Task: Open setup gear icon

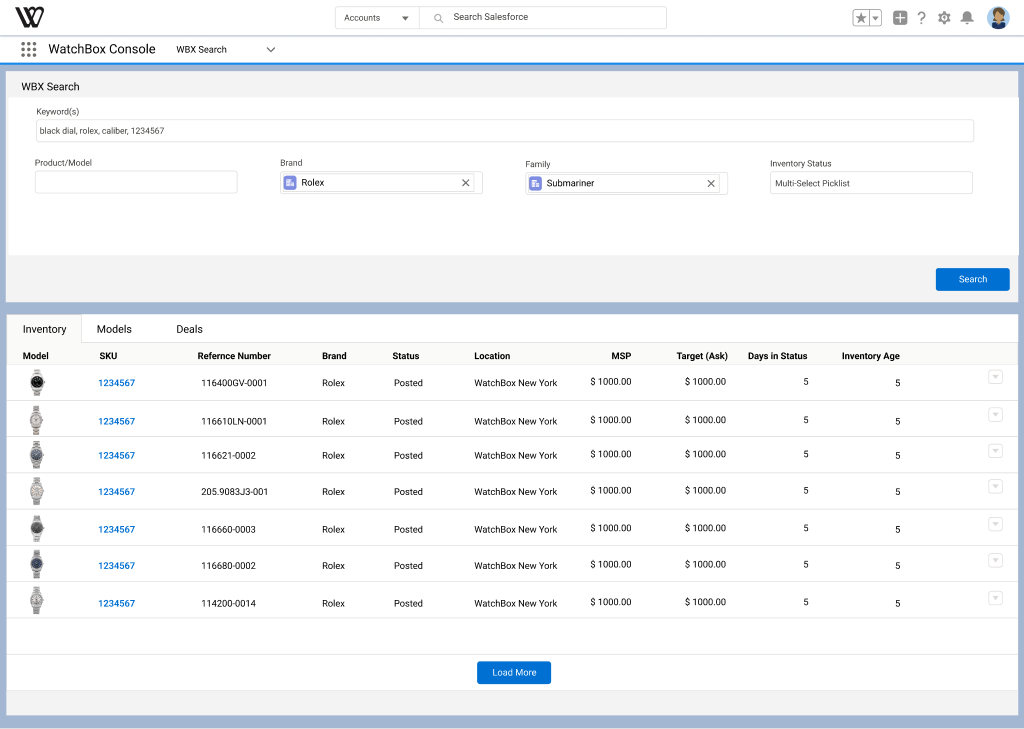Action: 944,18
